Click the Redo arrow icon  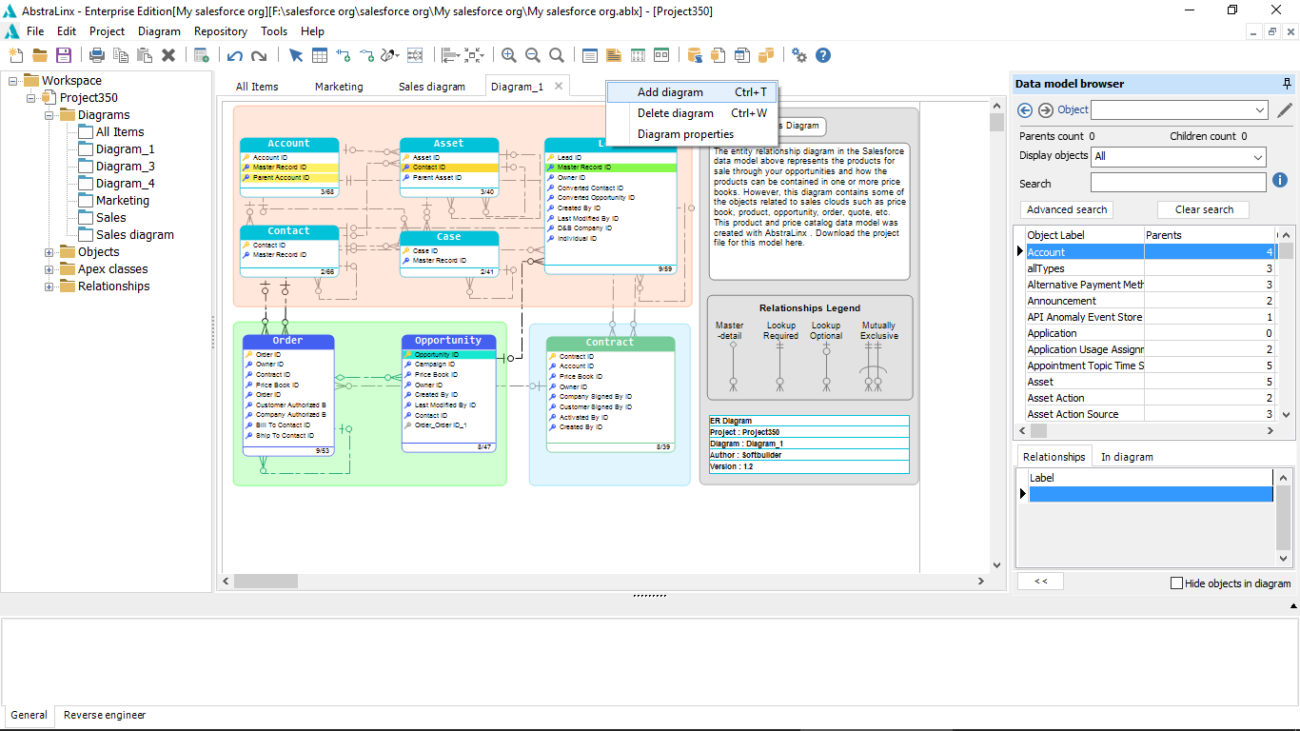[x=259, y=55]
